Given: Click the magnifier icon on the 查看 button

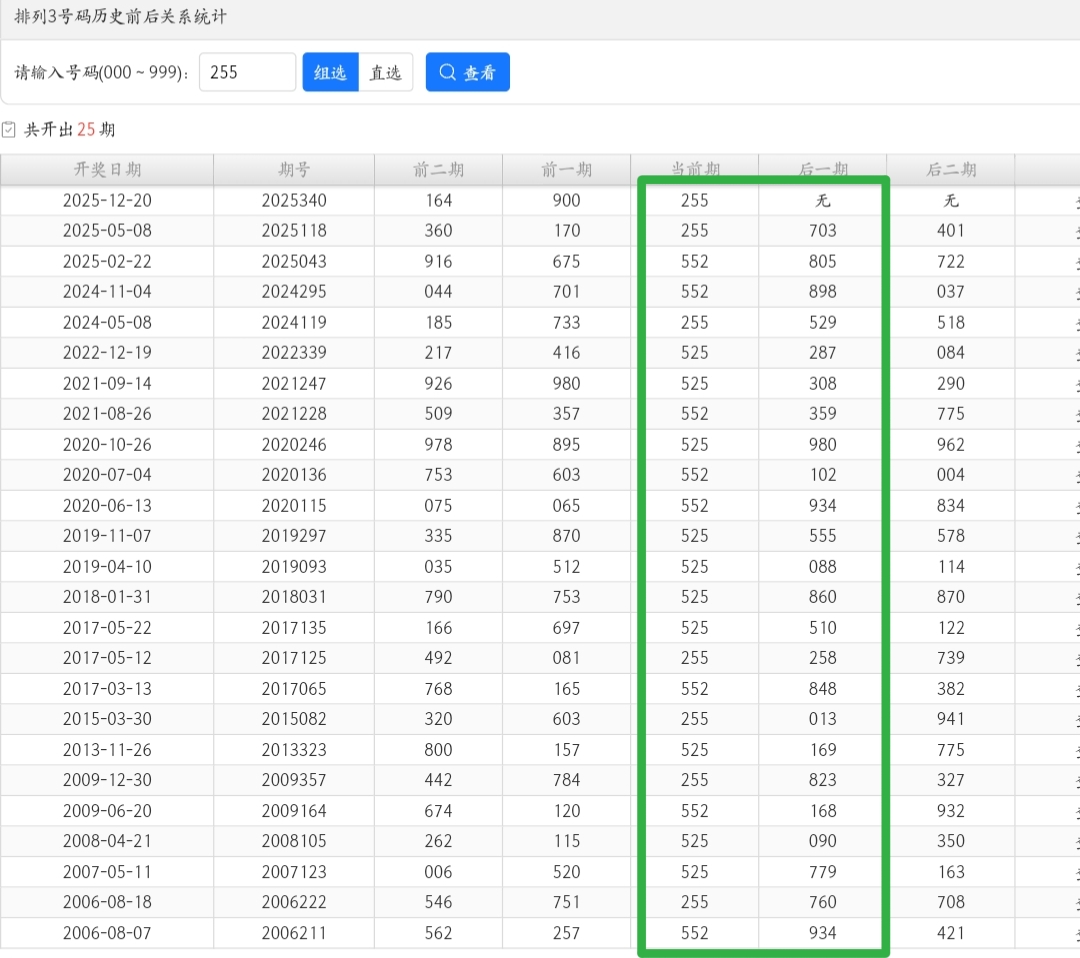Looking at the screenshot, I should [x=447, y=72].
